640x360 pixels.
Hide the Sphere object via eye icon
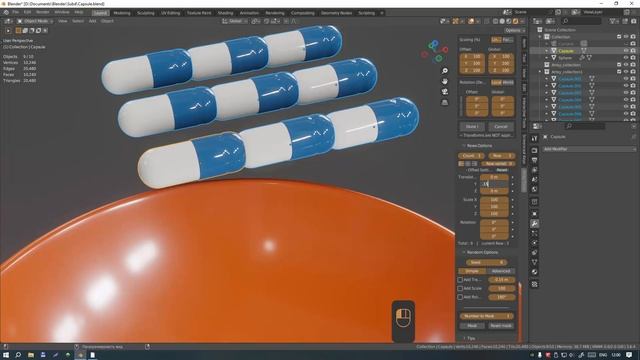626,58
